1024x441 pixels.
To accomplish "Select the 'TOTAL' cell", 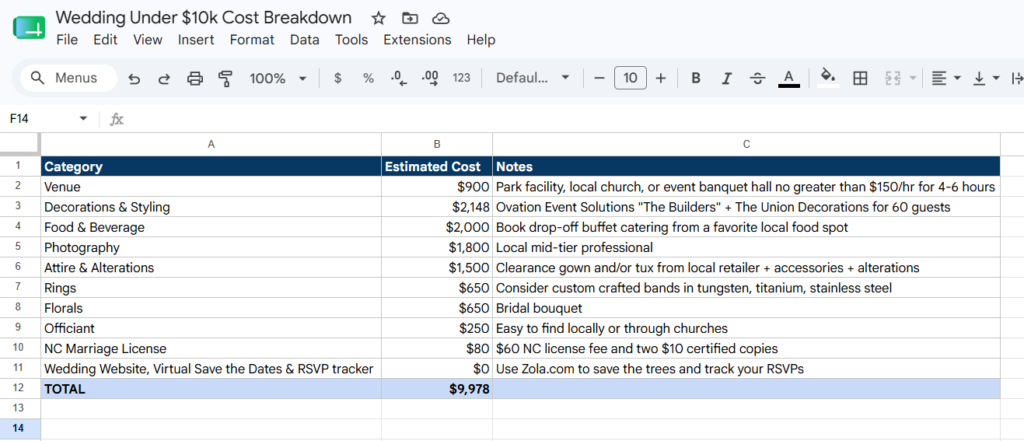I will pos(211,389).
